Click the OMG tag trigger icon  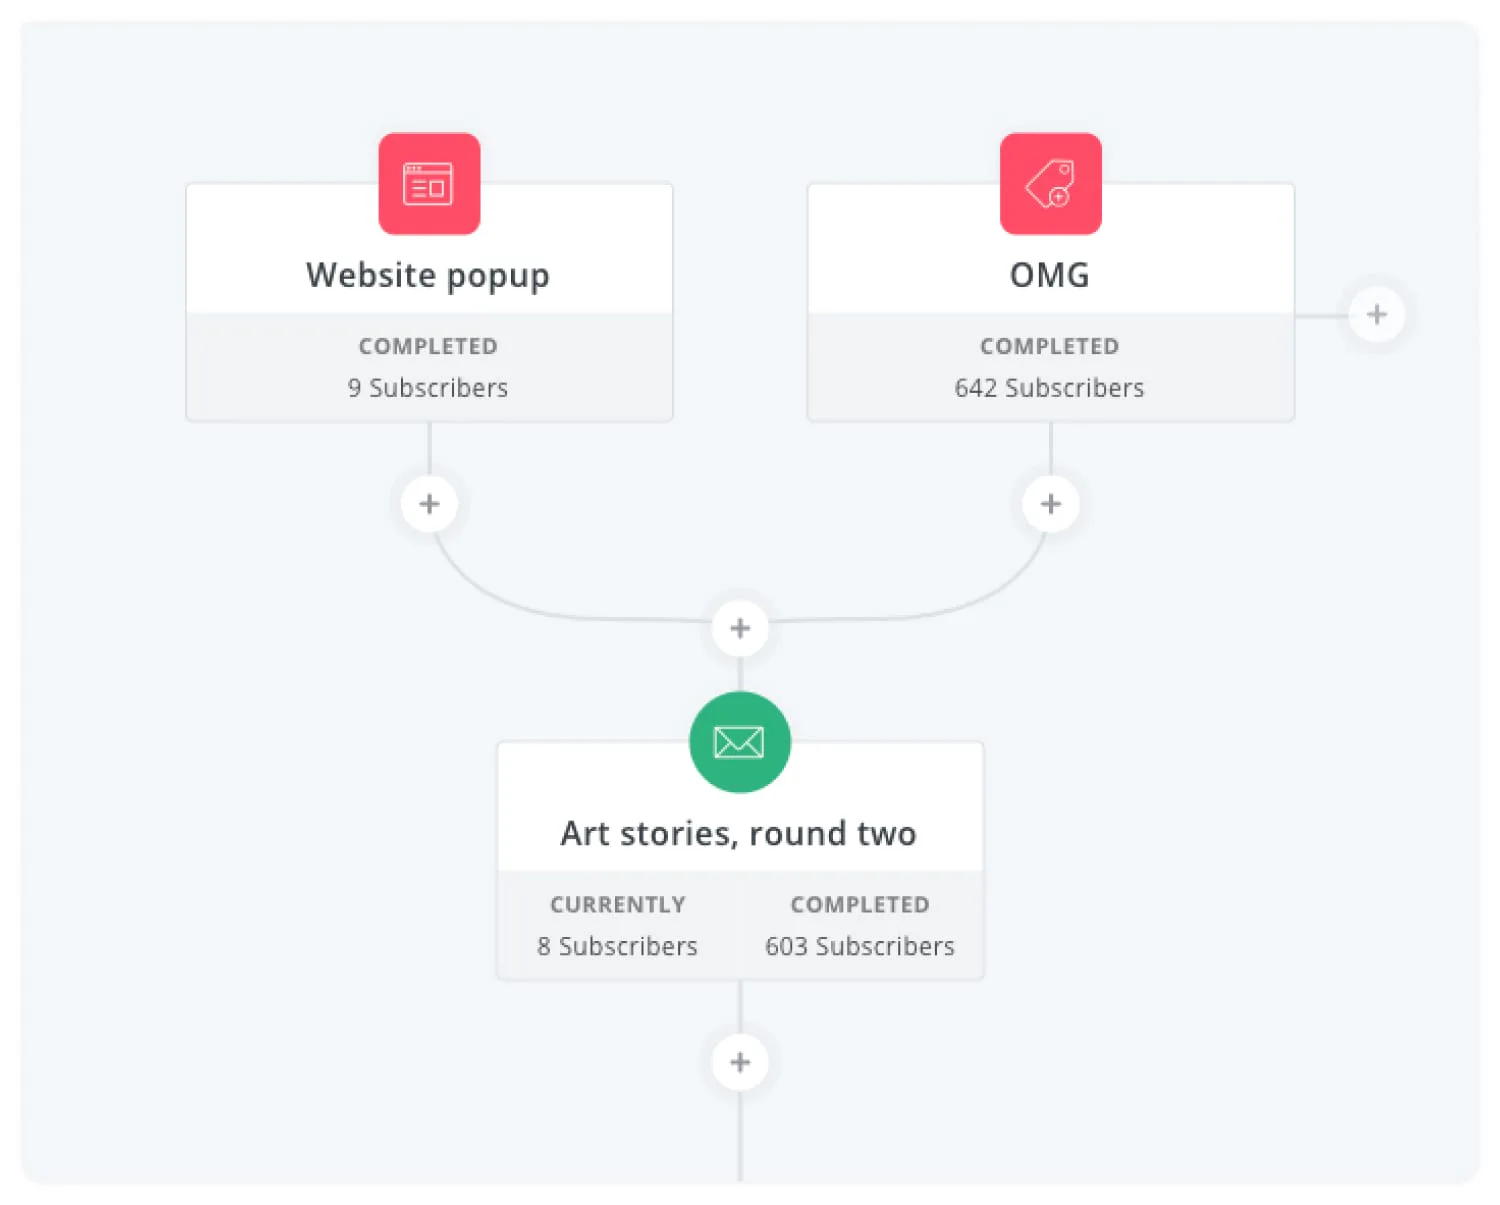(x=1050, y=184)
